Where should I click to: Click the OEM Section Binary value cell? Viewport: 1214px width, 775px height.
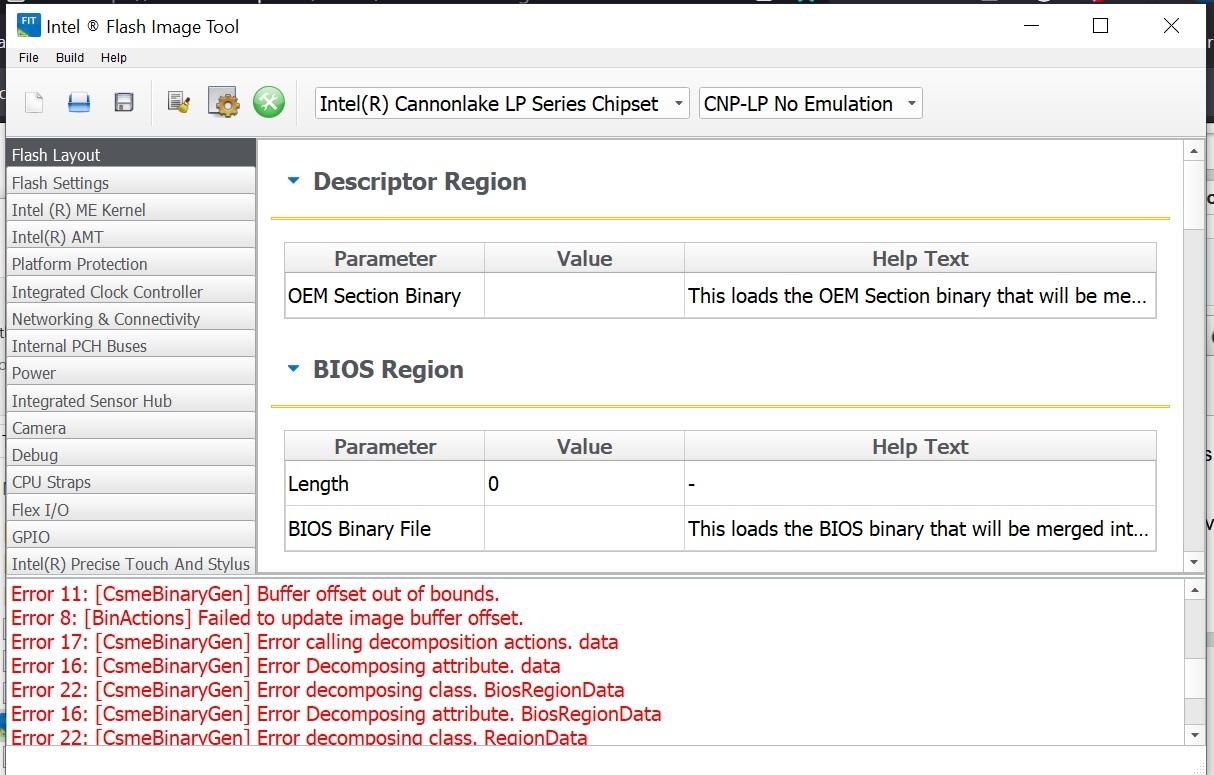click(x=584, y=296)
